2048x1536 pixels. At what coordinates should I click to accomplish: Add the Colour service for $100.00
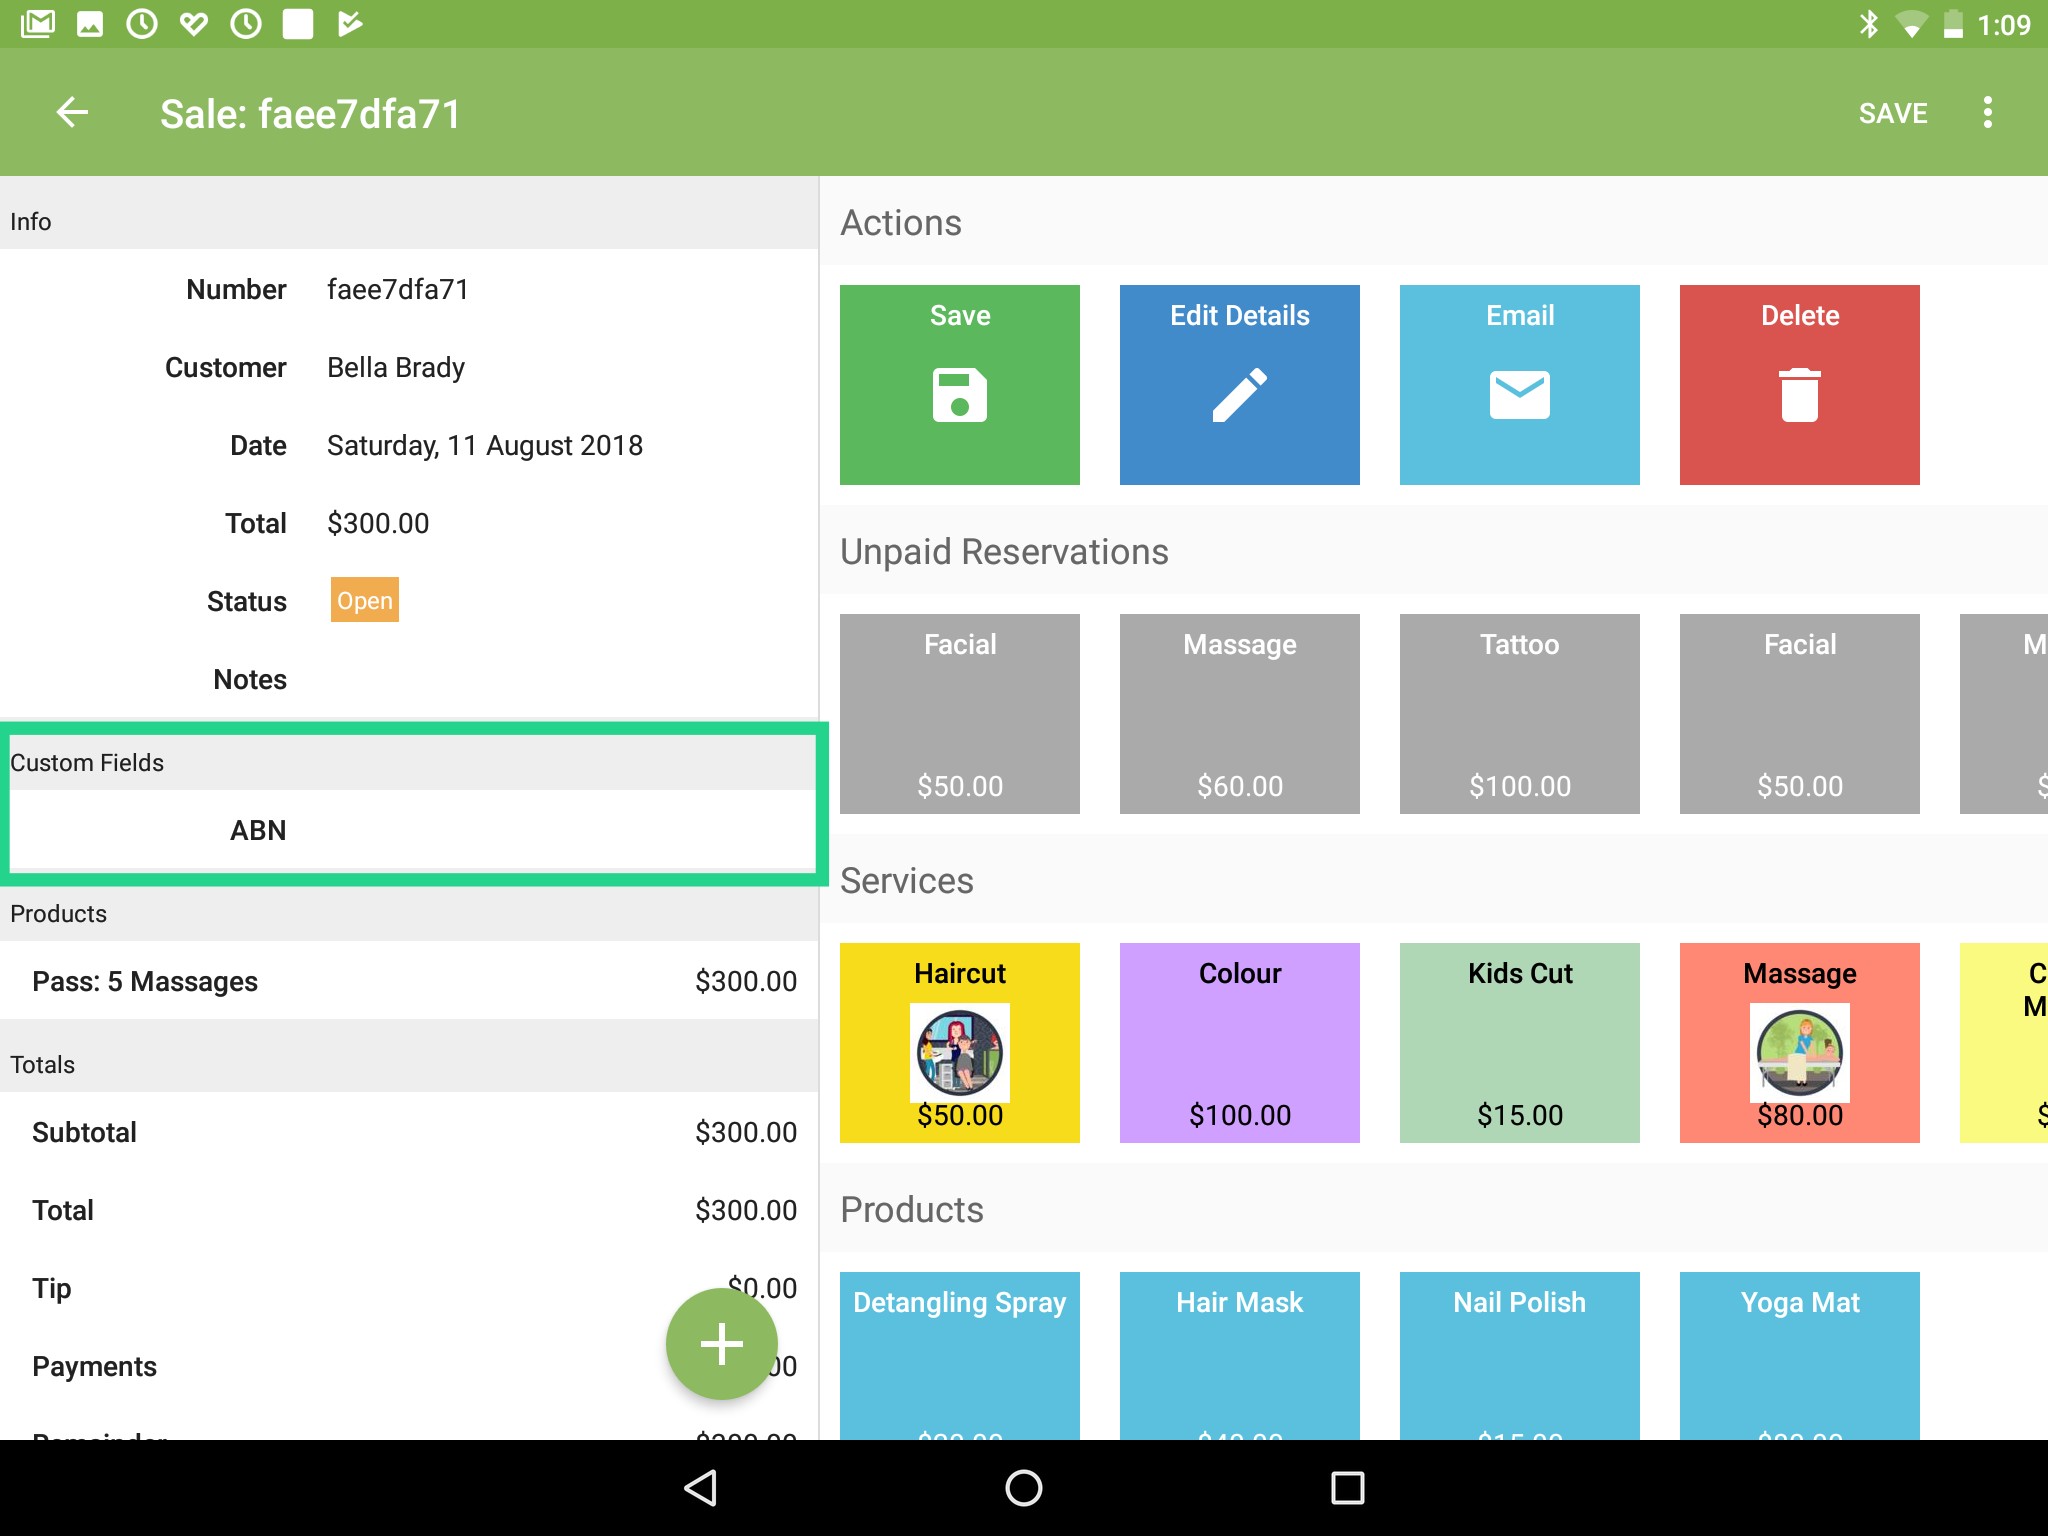click(1239, 1042)
